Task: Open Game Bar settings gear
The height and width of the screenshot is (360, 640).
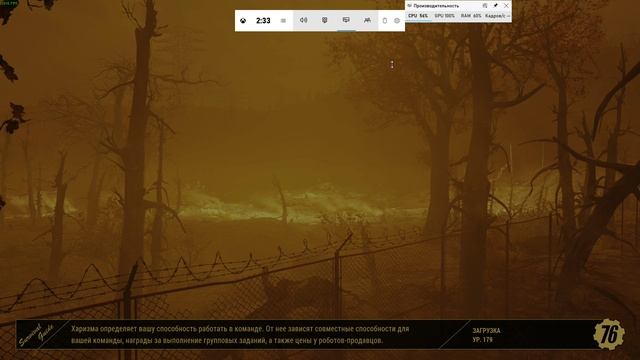Action: 397,20
